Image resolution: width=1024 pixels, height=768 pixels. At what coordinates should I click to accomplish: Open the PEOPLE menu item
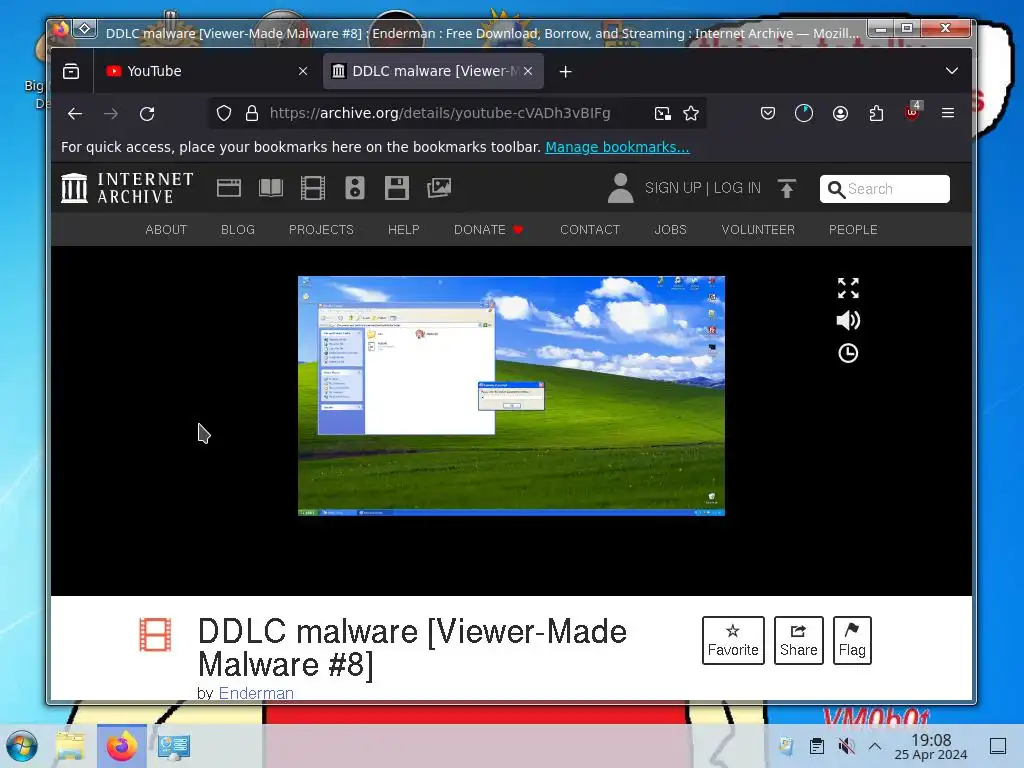coord(853,230)
